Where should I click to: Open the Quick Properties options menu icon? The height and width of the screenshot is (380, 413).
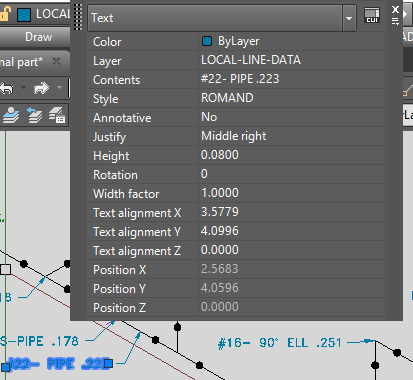click(395, 22)
